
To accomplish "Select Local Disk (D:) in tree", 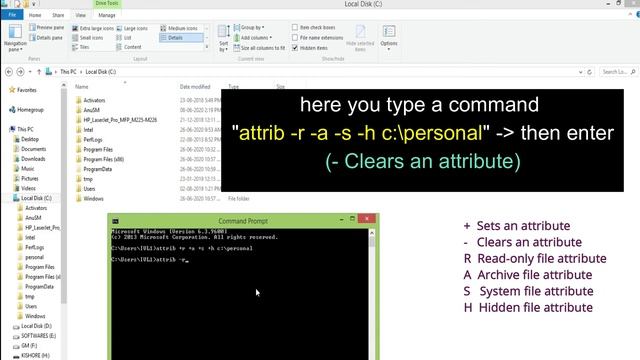I will (36, 326).
